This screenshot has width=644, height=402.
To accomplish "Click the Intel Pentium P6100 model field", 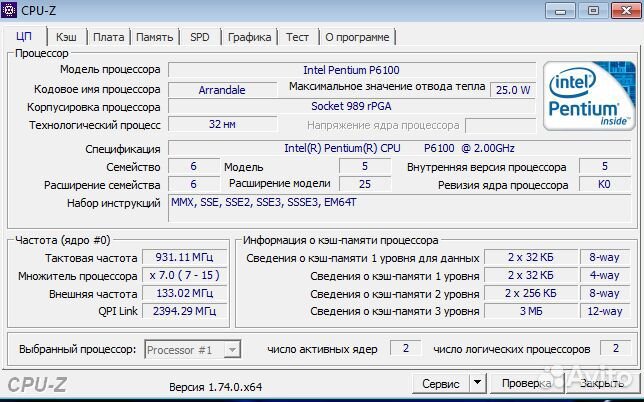I will pyautogui.click(x=352, y=70).
